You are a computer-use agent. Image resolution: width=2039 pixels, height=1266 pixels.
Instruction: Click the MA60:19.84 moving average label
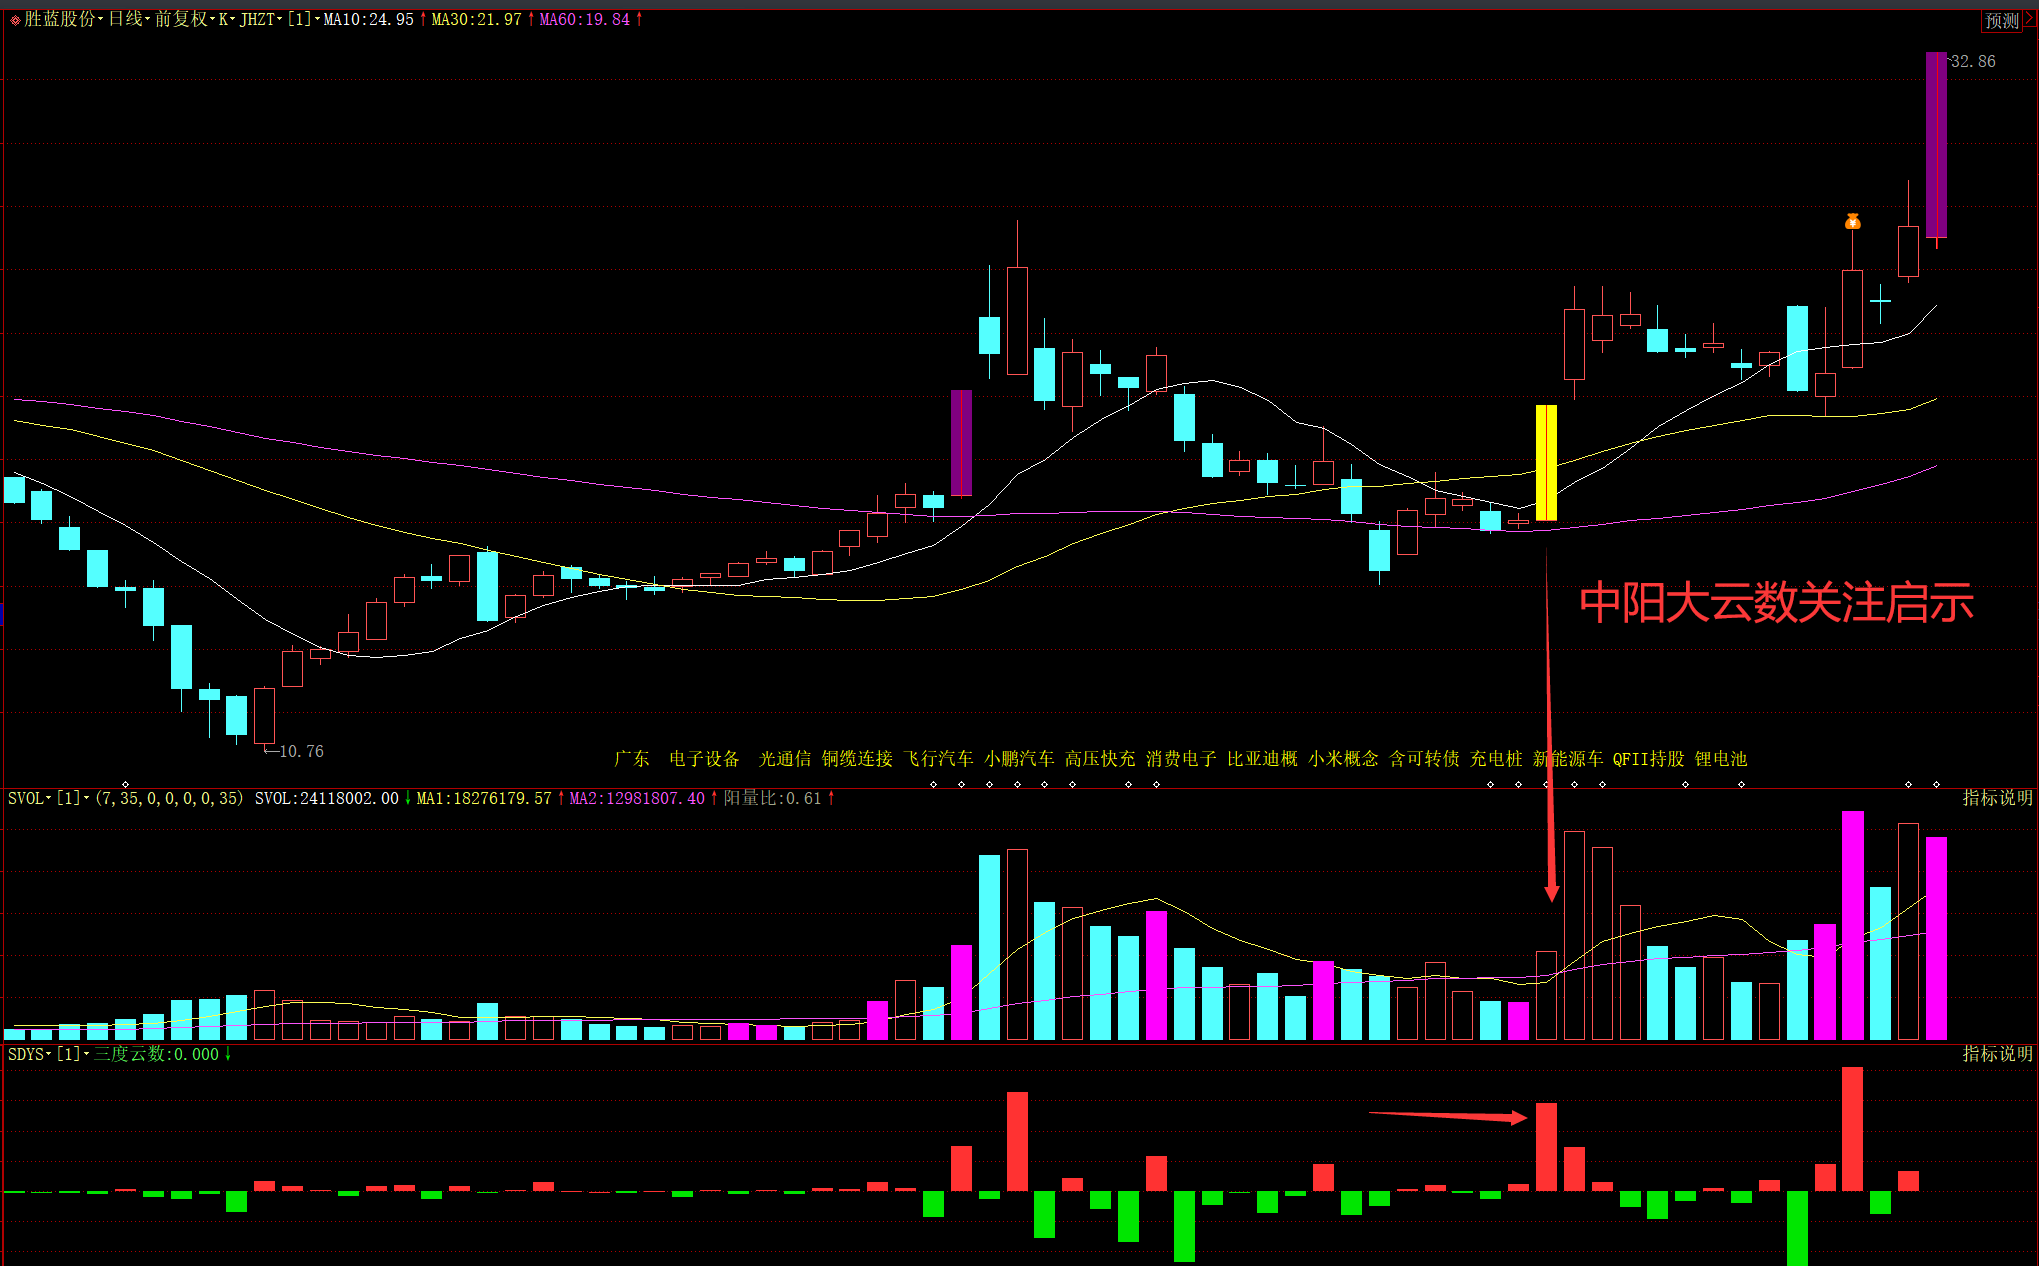(x=585, y=19)
